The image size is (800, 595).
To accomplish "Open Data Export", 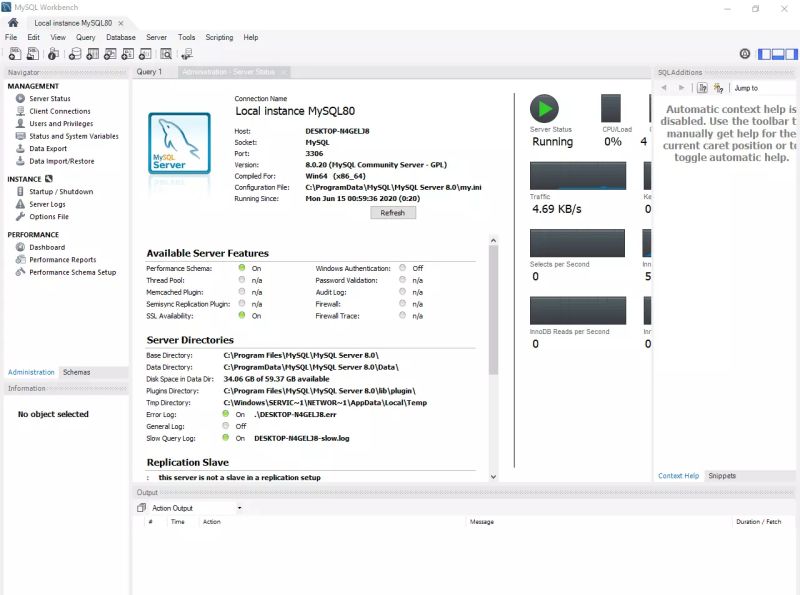I will (x=48, y=148).
